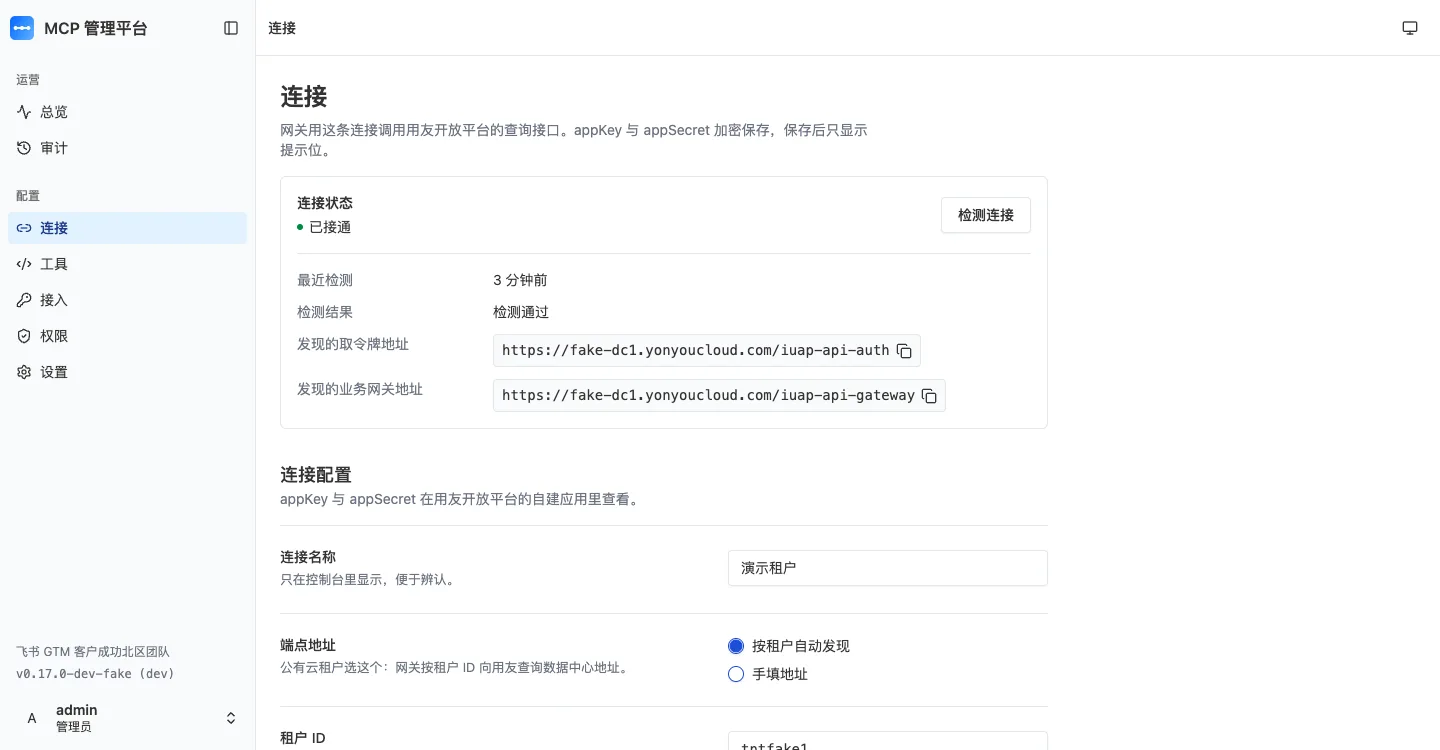Click the https://fake-dc1.yonyoucloud.com/iuap-api-auth URL text
This screenshot has height=750, width=1440.
(696, 351)
